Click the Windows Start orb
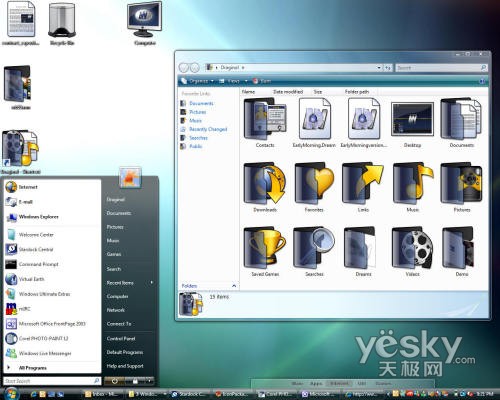The height and width of the screenshot is (400, 500). pyautogui.click(x=11, y=393)
